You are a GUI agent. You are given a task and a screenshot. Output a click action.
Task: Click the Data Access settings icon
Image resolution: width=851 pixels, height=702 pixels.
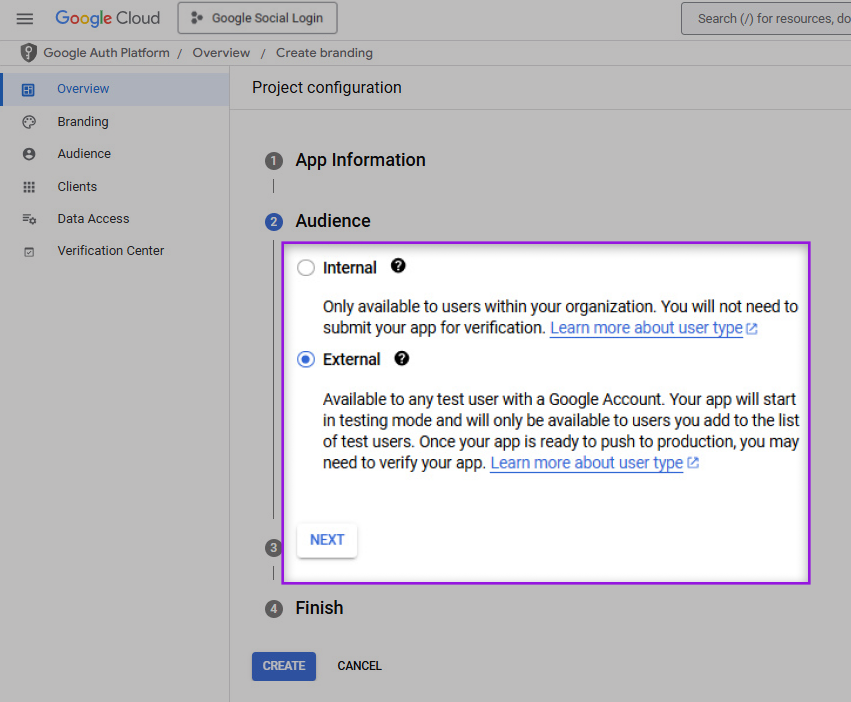[29, 219]
